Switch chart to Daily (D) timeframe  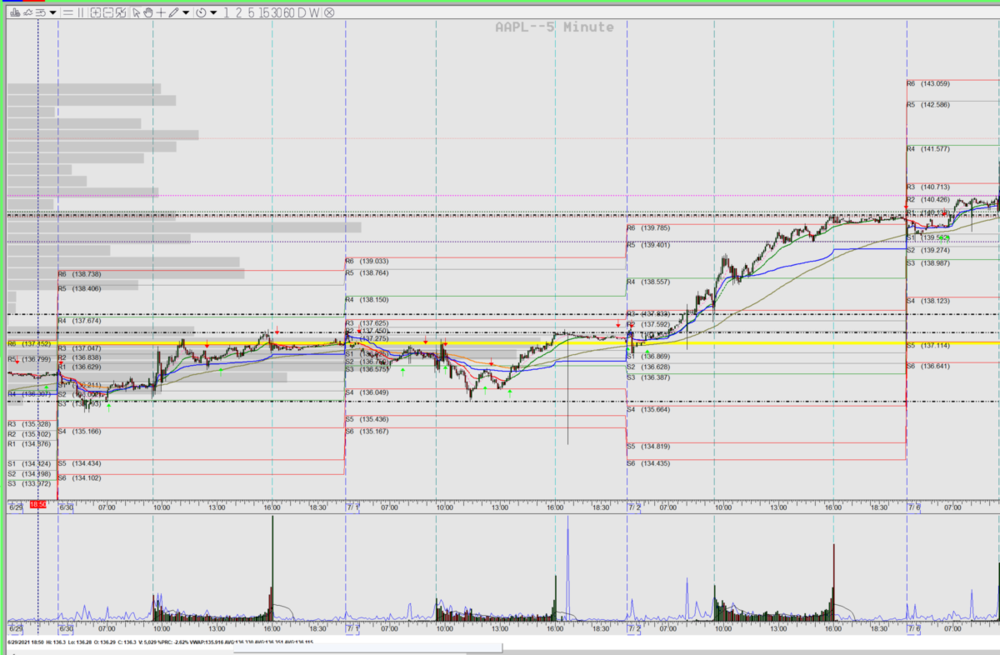301,13
